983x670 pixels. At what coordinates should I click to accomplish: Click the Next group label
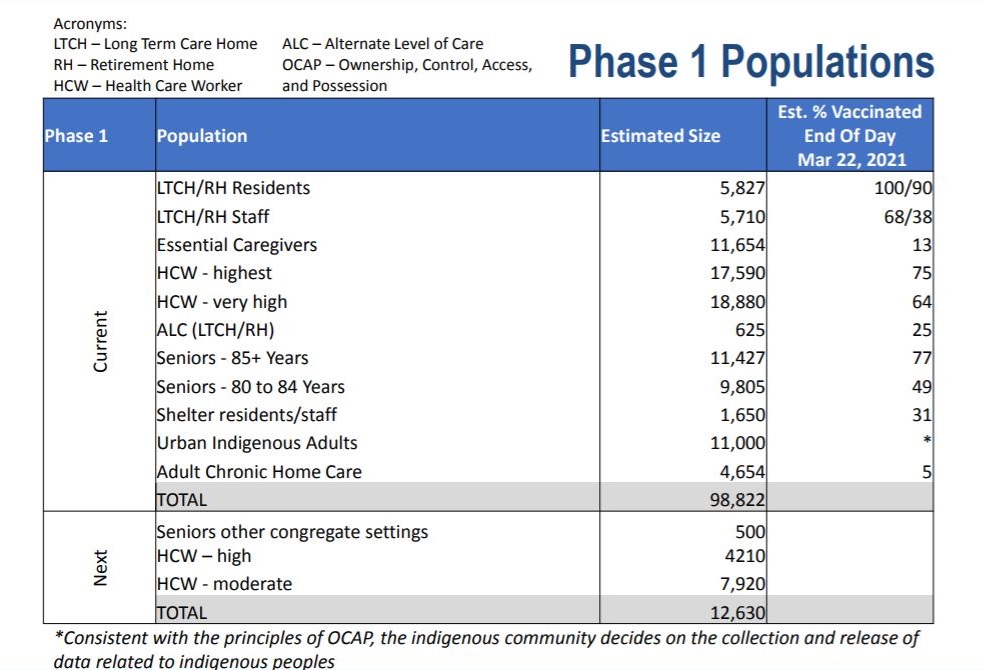tap(99, 565)
